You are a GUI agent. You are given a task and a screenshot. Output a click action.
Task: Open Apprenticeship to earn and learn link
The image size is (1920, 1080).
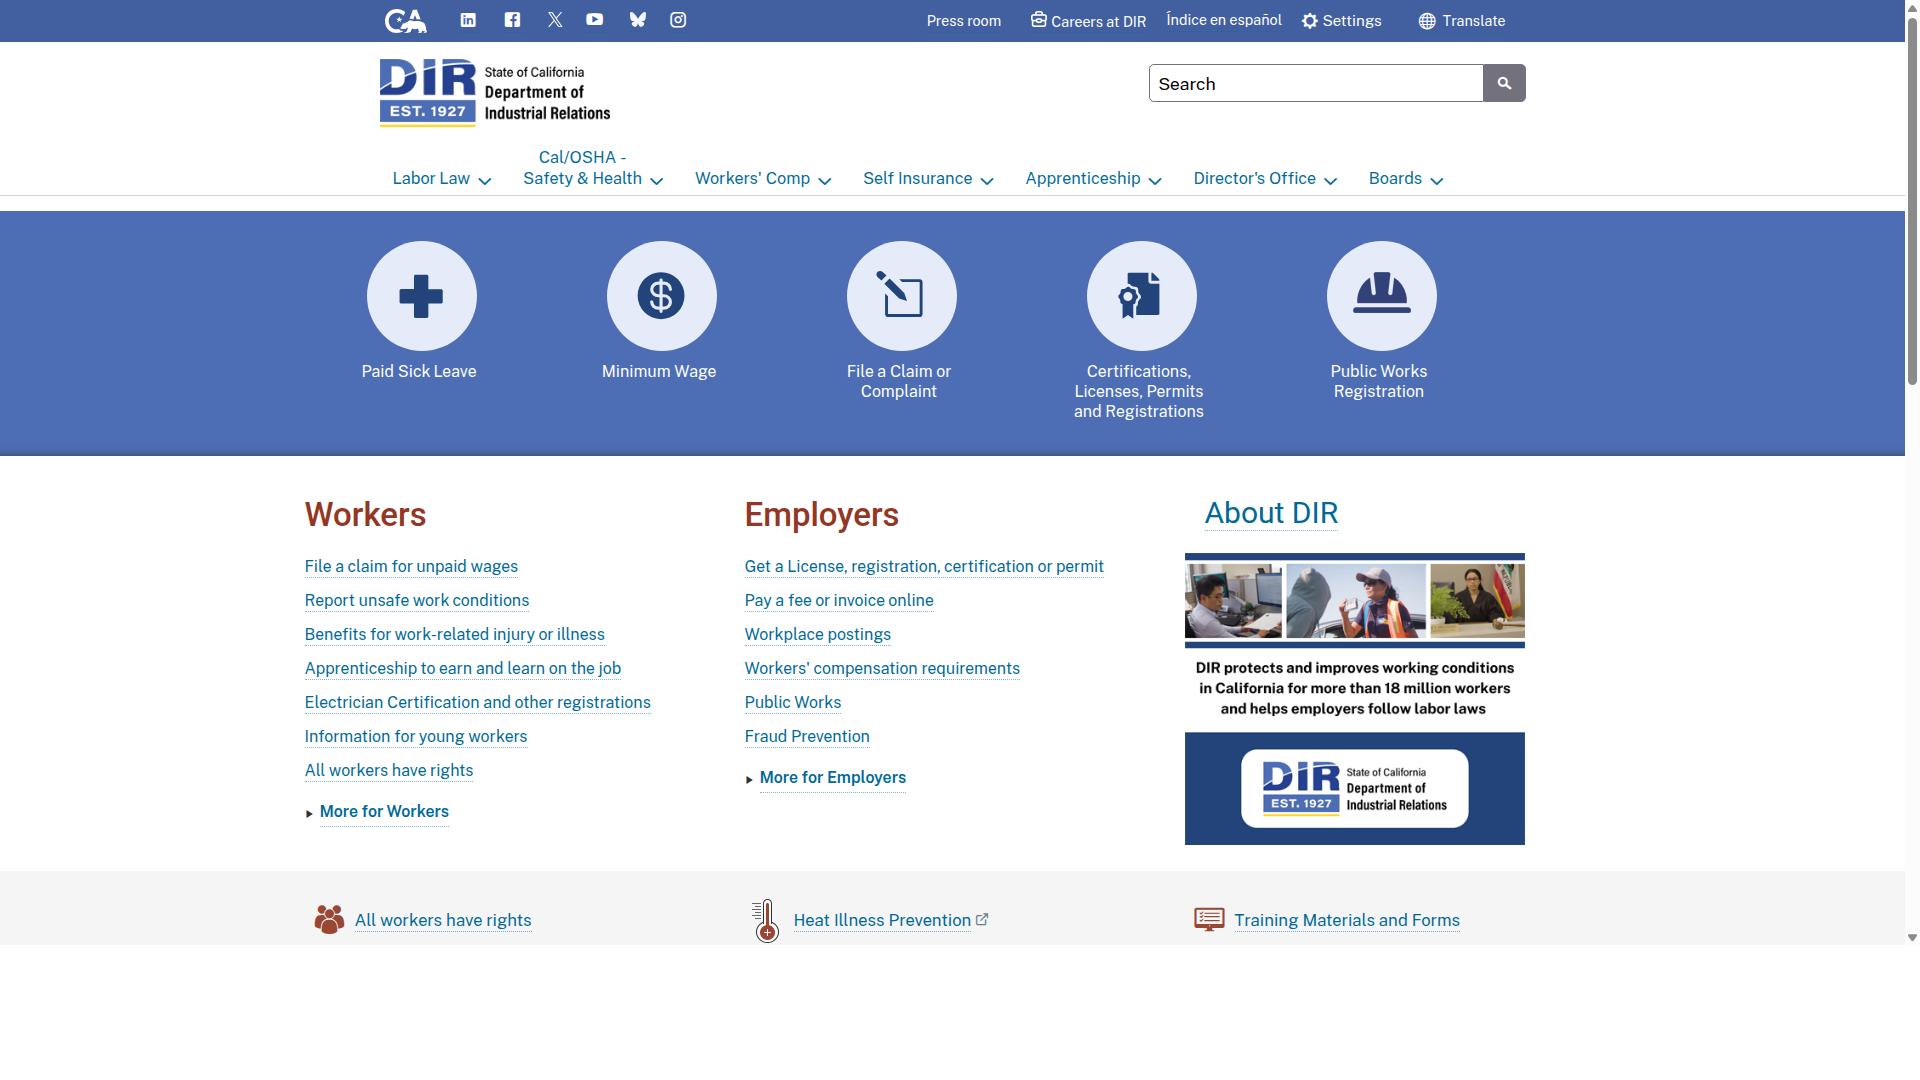click(x=463, y=668)
